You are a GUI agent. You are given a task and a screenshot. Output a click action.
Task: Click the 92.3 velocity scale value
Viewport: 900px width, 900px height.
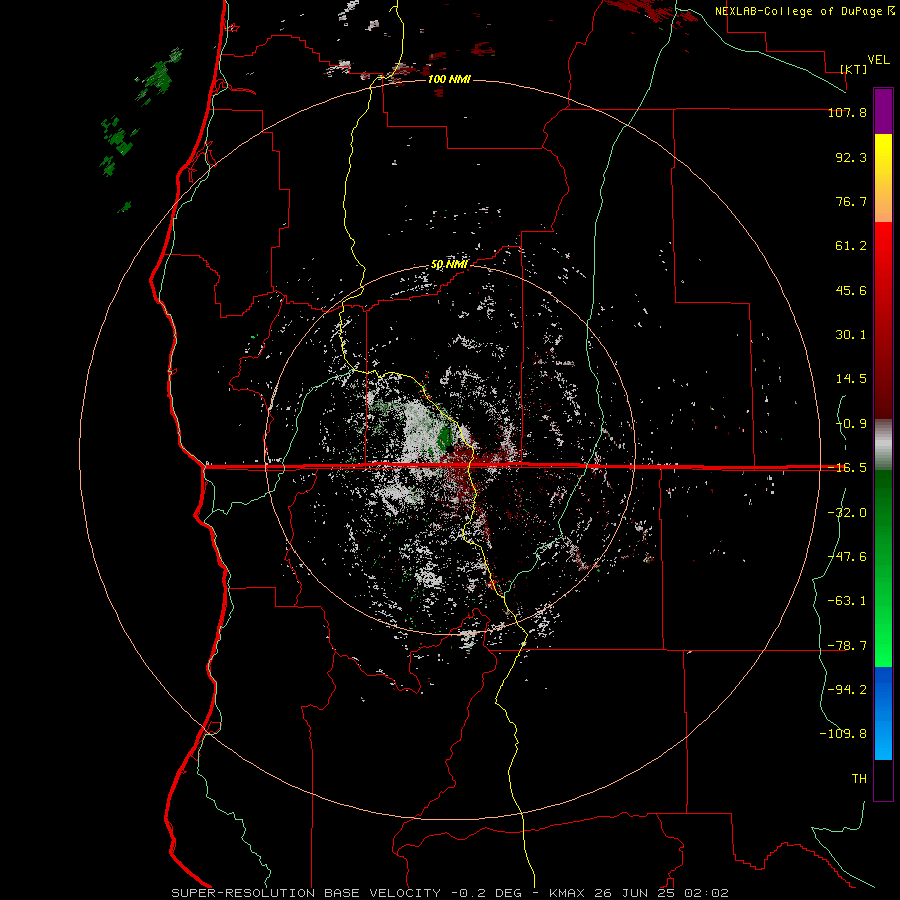coord(851,157)
